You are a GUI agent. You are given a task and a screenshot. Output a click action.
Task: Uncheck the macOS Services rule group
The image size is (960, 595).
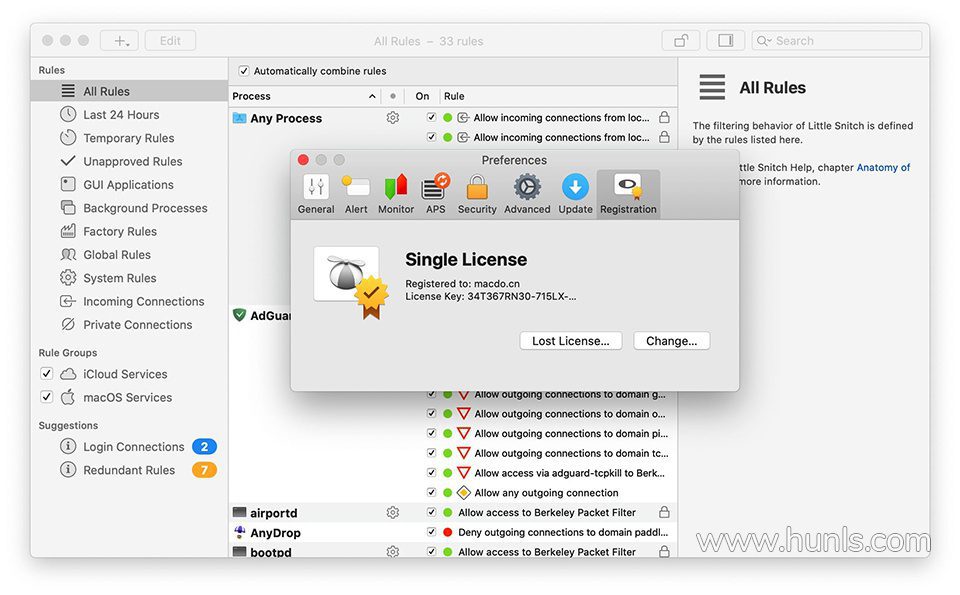coord(47,397)
